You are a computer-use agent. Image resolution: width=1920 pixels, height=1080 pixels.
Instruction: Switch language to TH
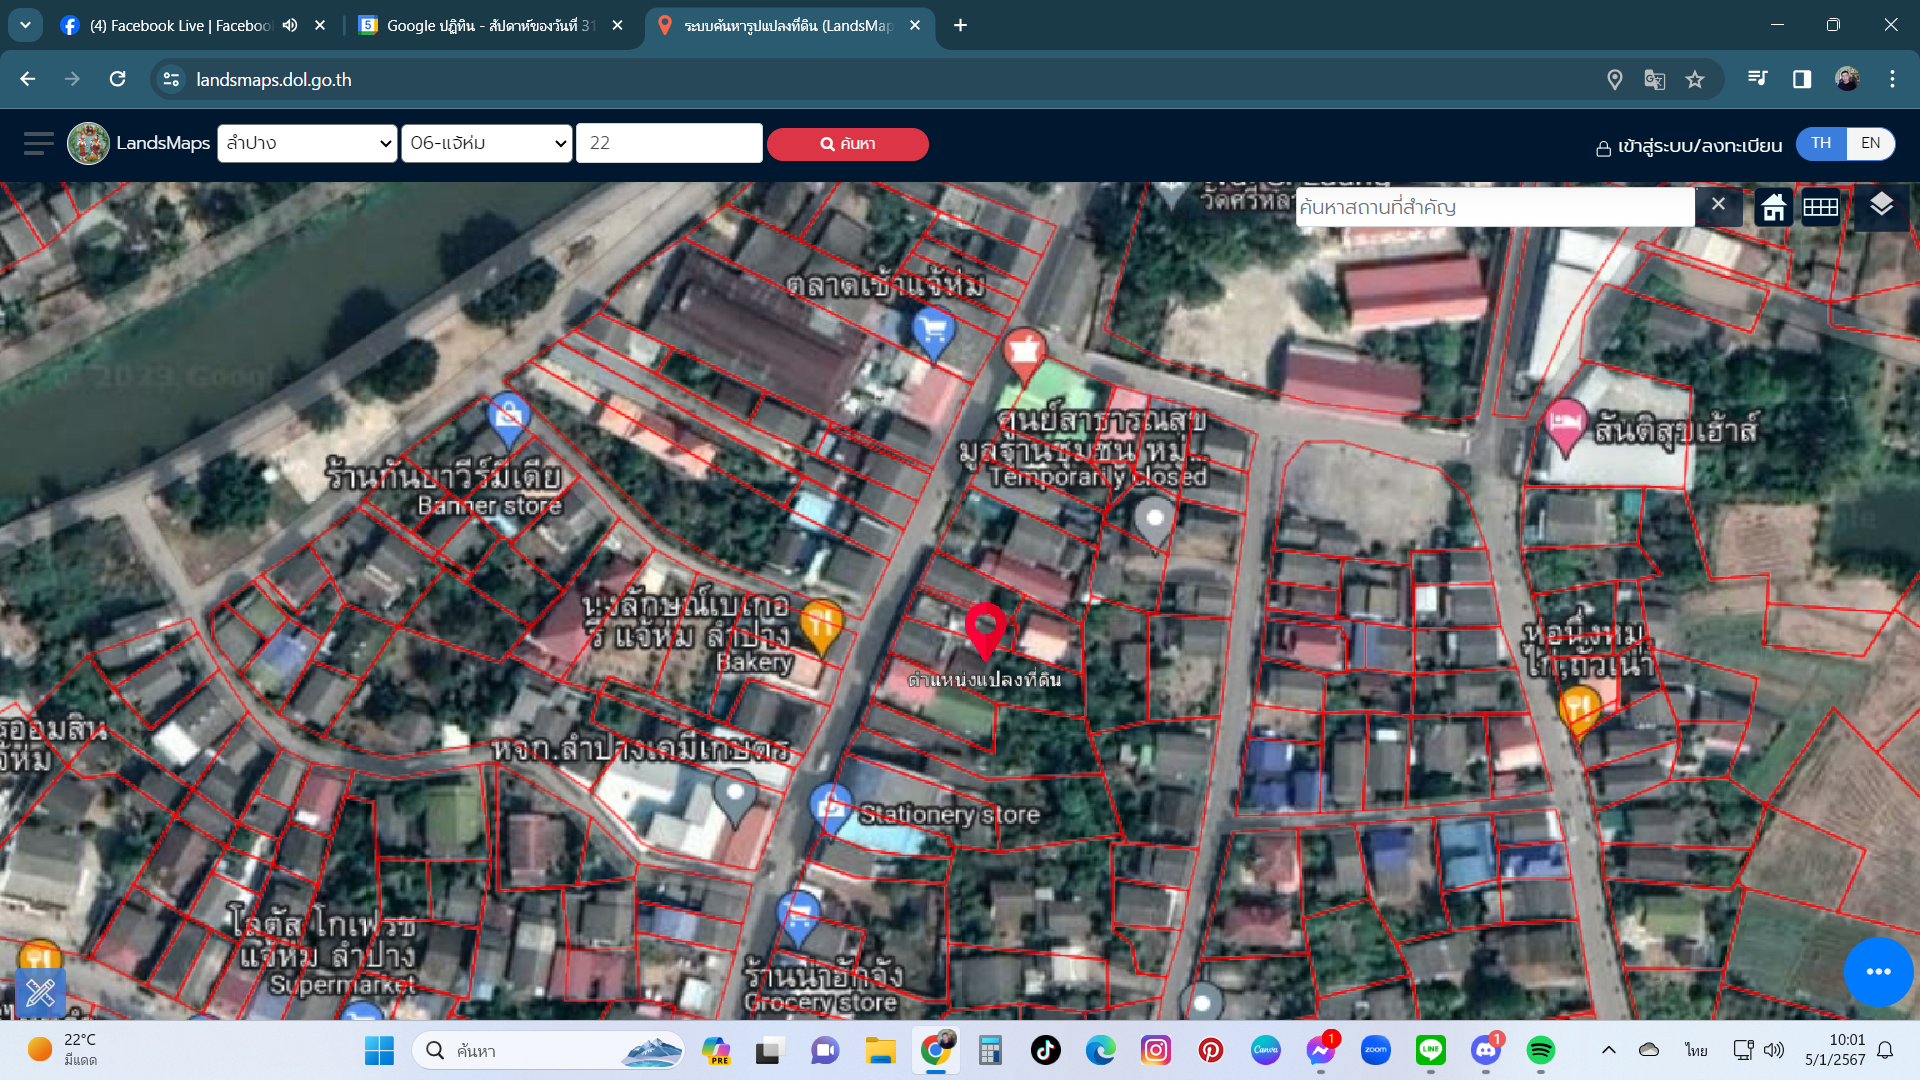coord(1821,143)
